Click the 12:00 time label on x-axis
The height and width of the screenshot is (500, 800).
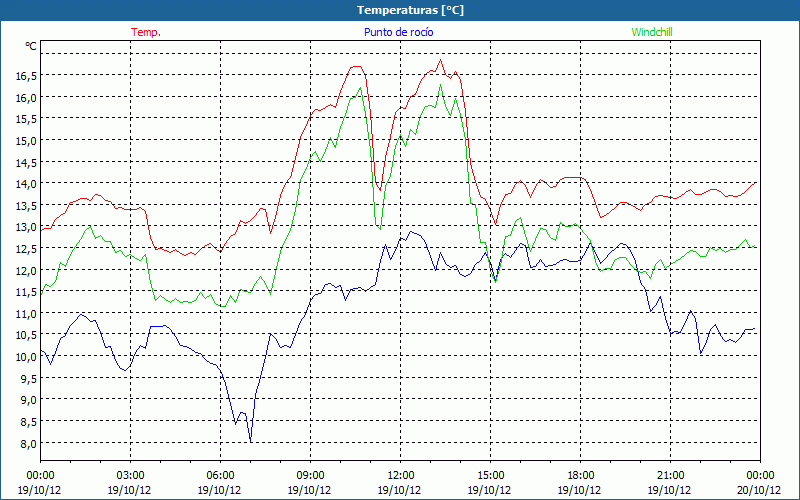tap(401, 476)
